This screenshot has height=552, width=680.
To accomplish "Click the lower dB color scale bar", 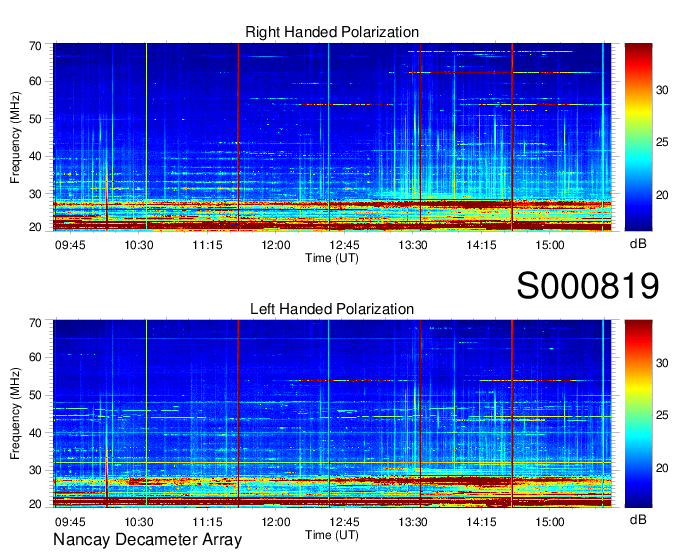I will pos(638,414).
